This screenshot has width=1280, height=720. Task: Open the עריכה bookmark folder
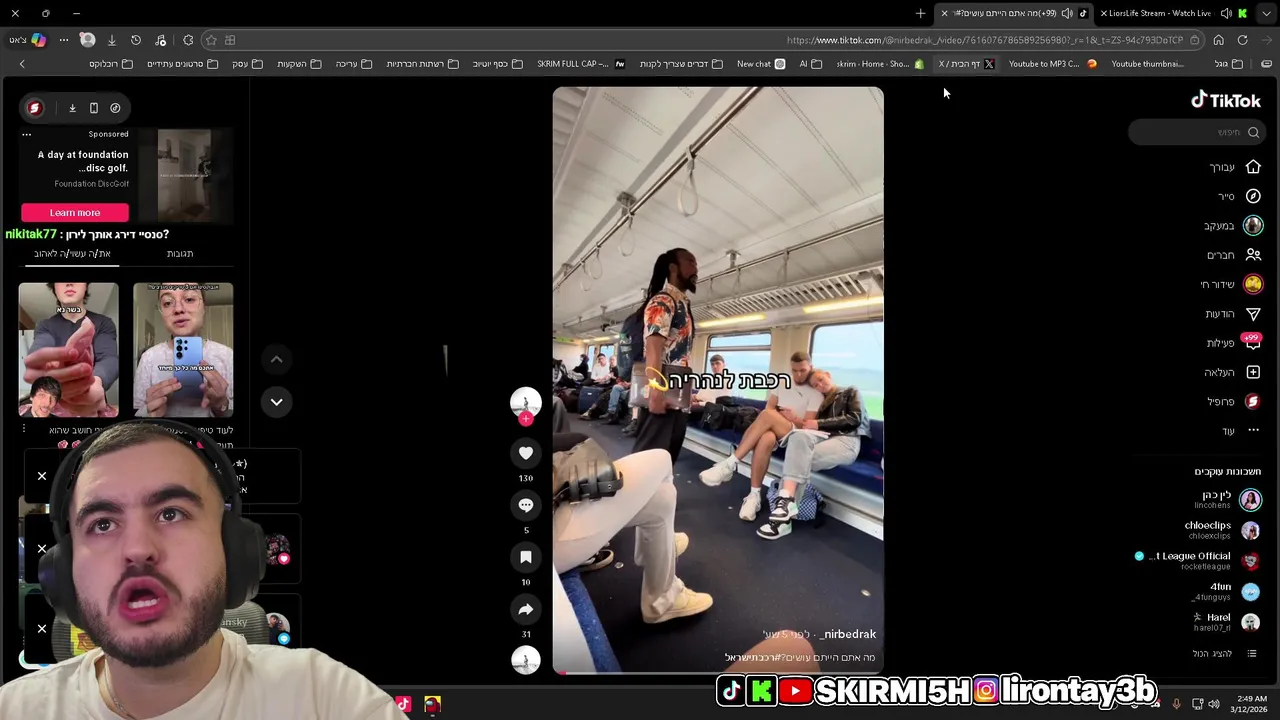(353, 64)
